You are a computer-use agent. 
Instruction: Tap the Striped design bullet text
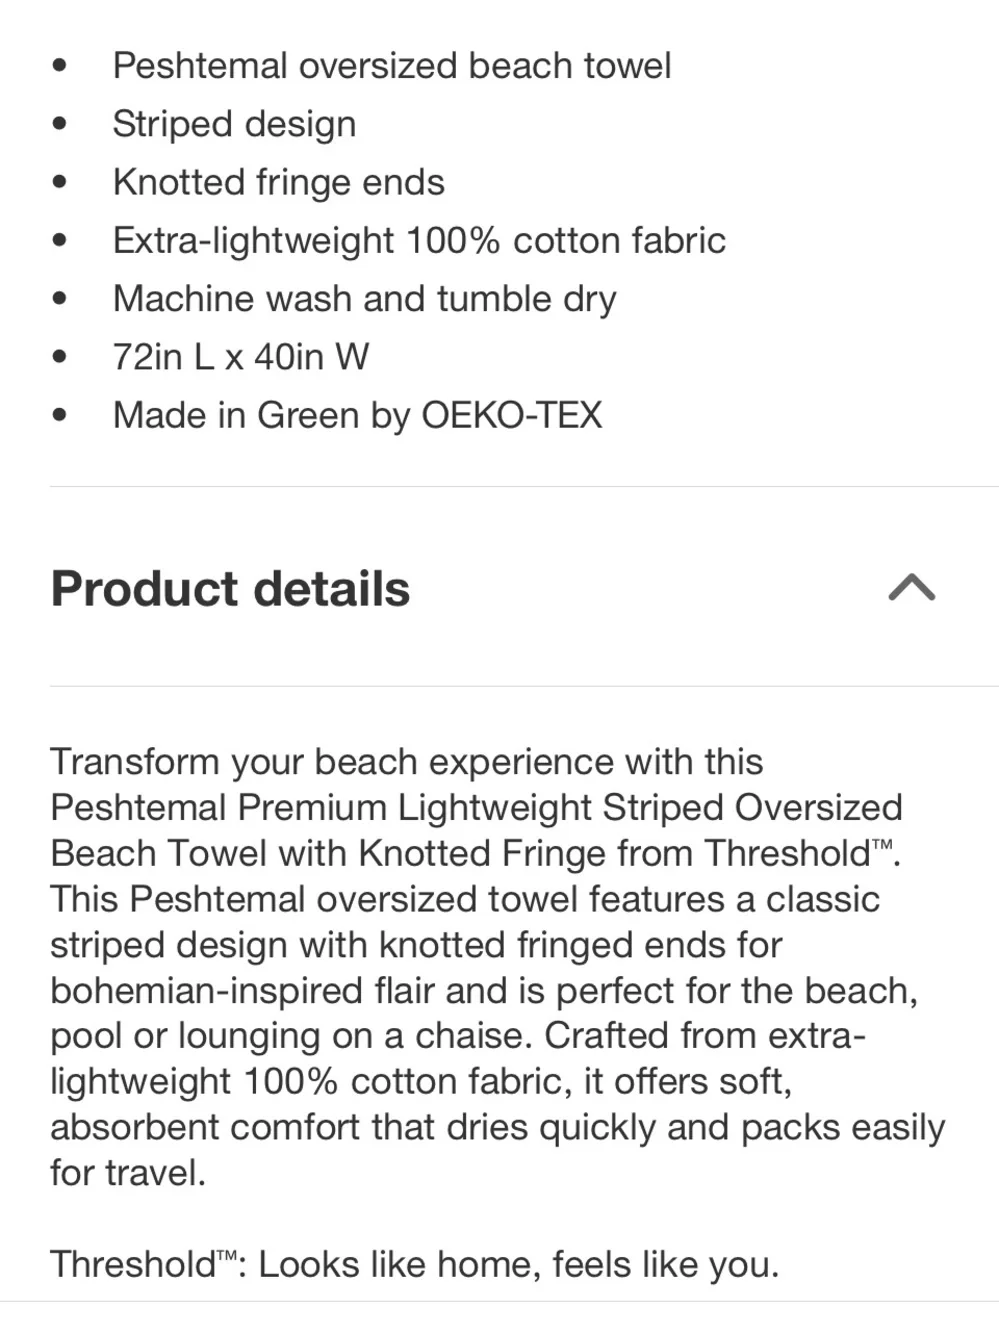coord(234,124)
